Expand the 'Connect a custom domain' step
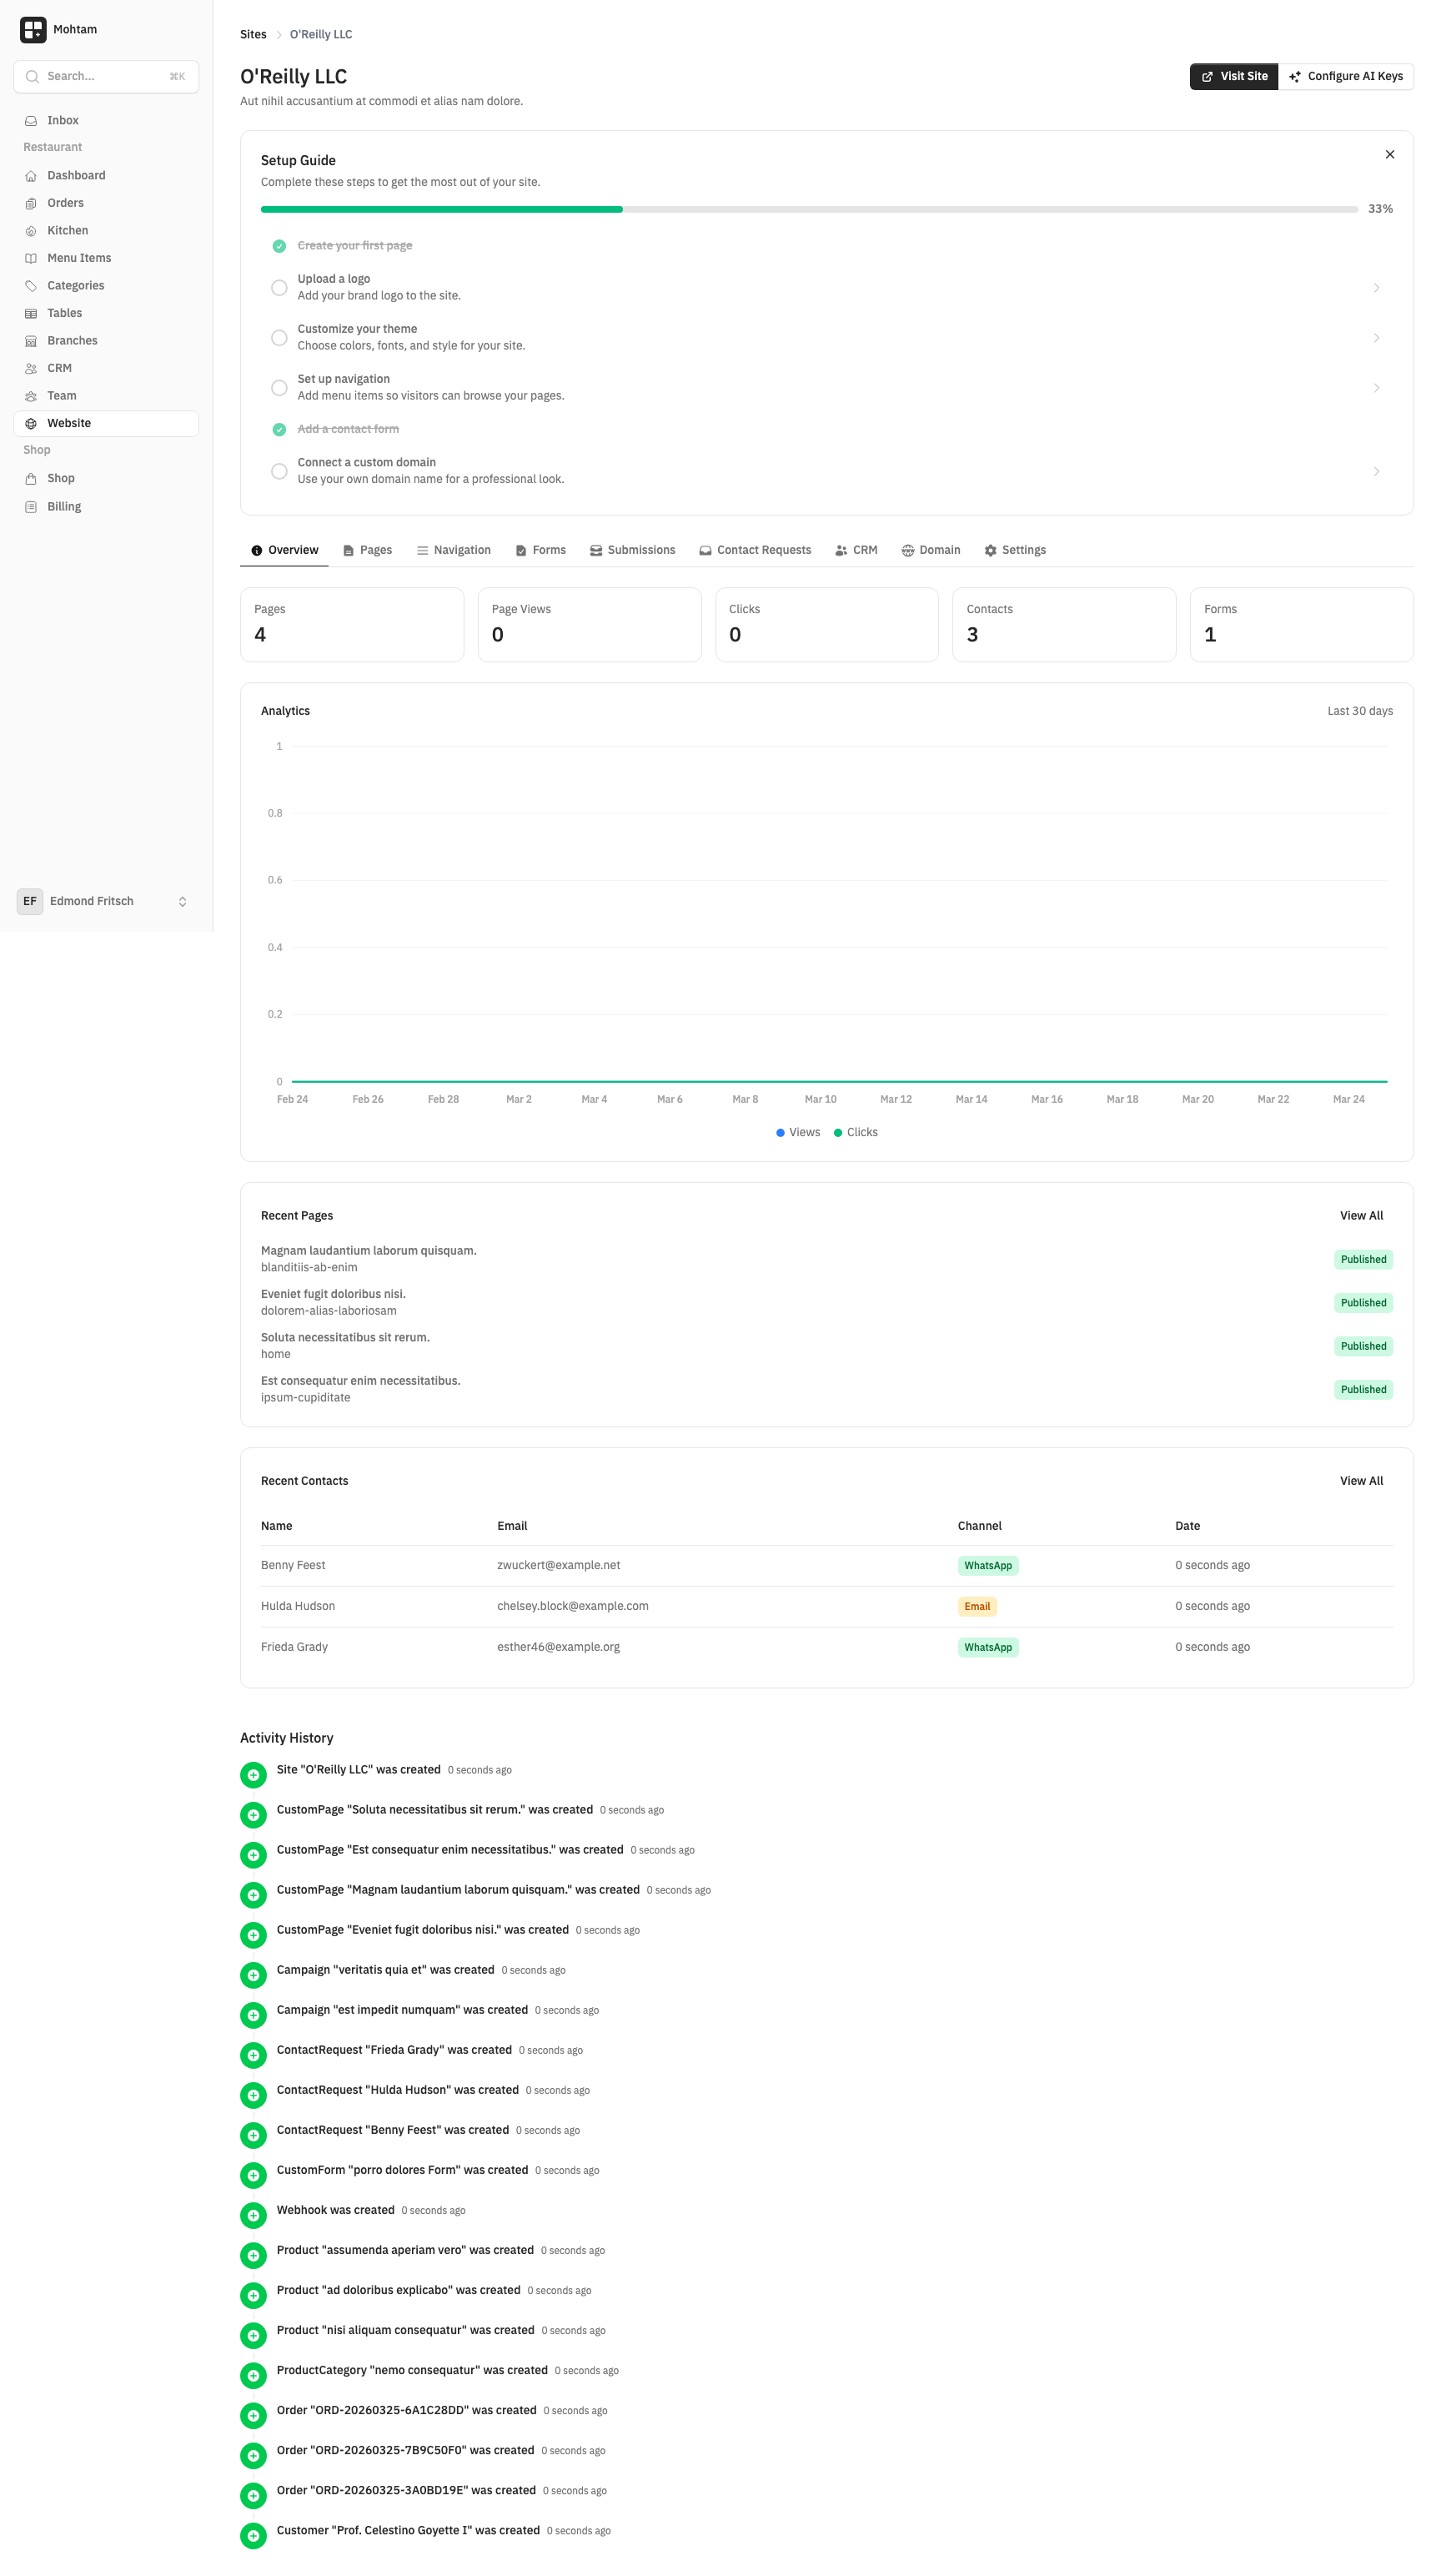Image resolution: width=1441 pixels, height=2576 pixels. tap(1378, 470)
